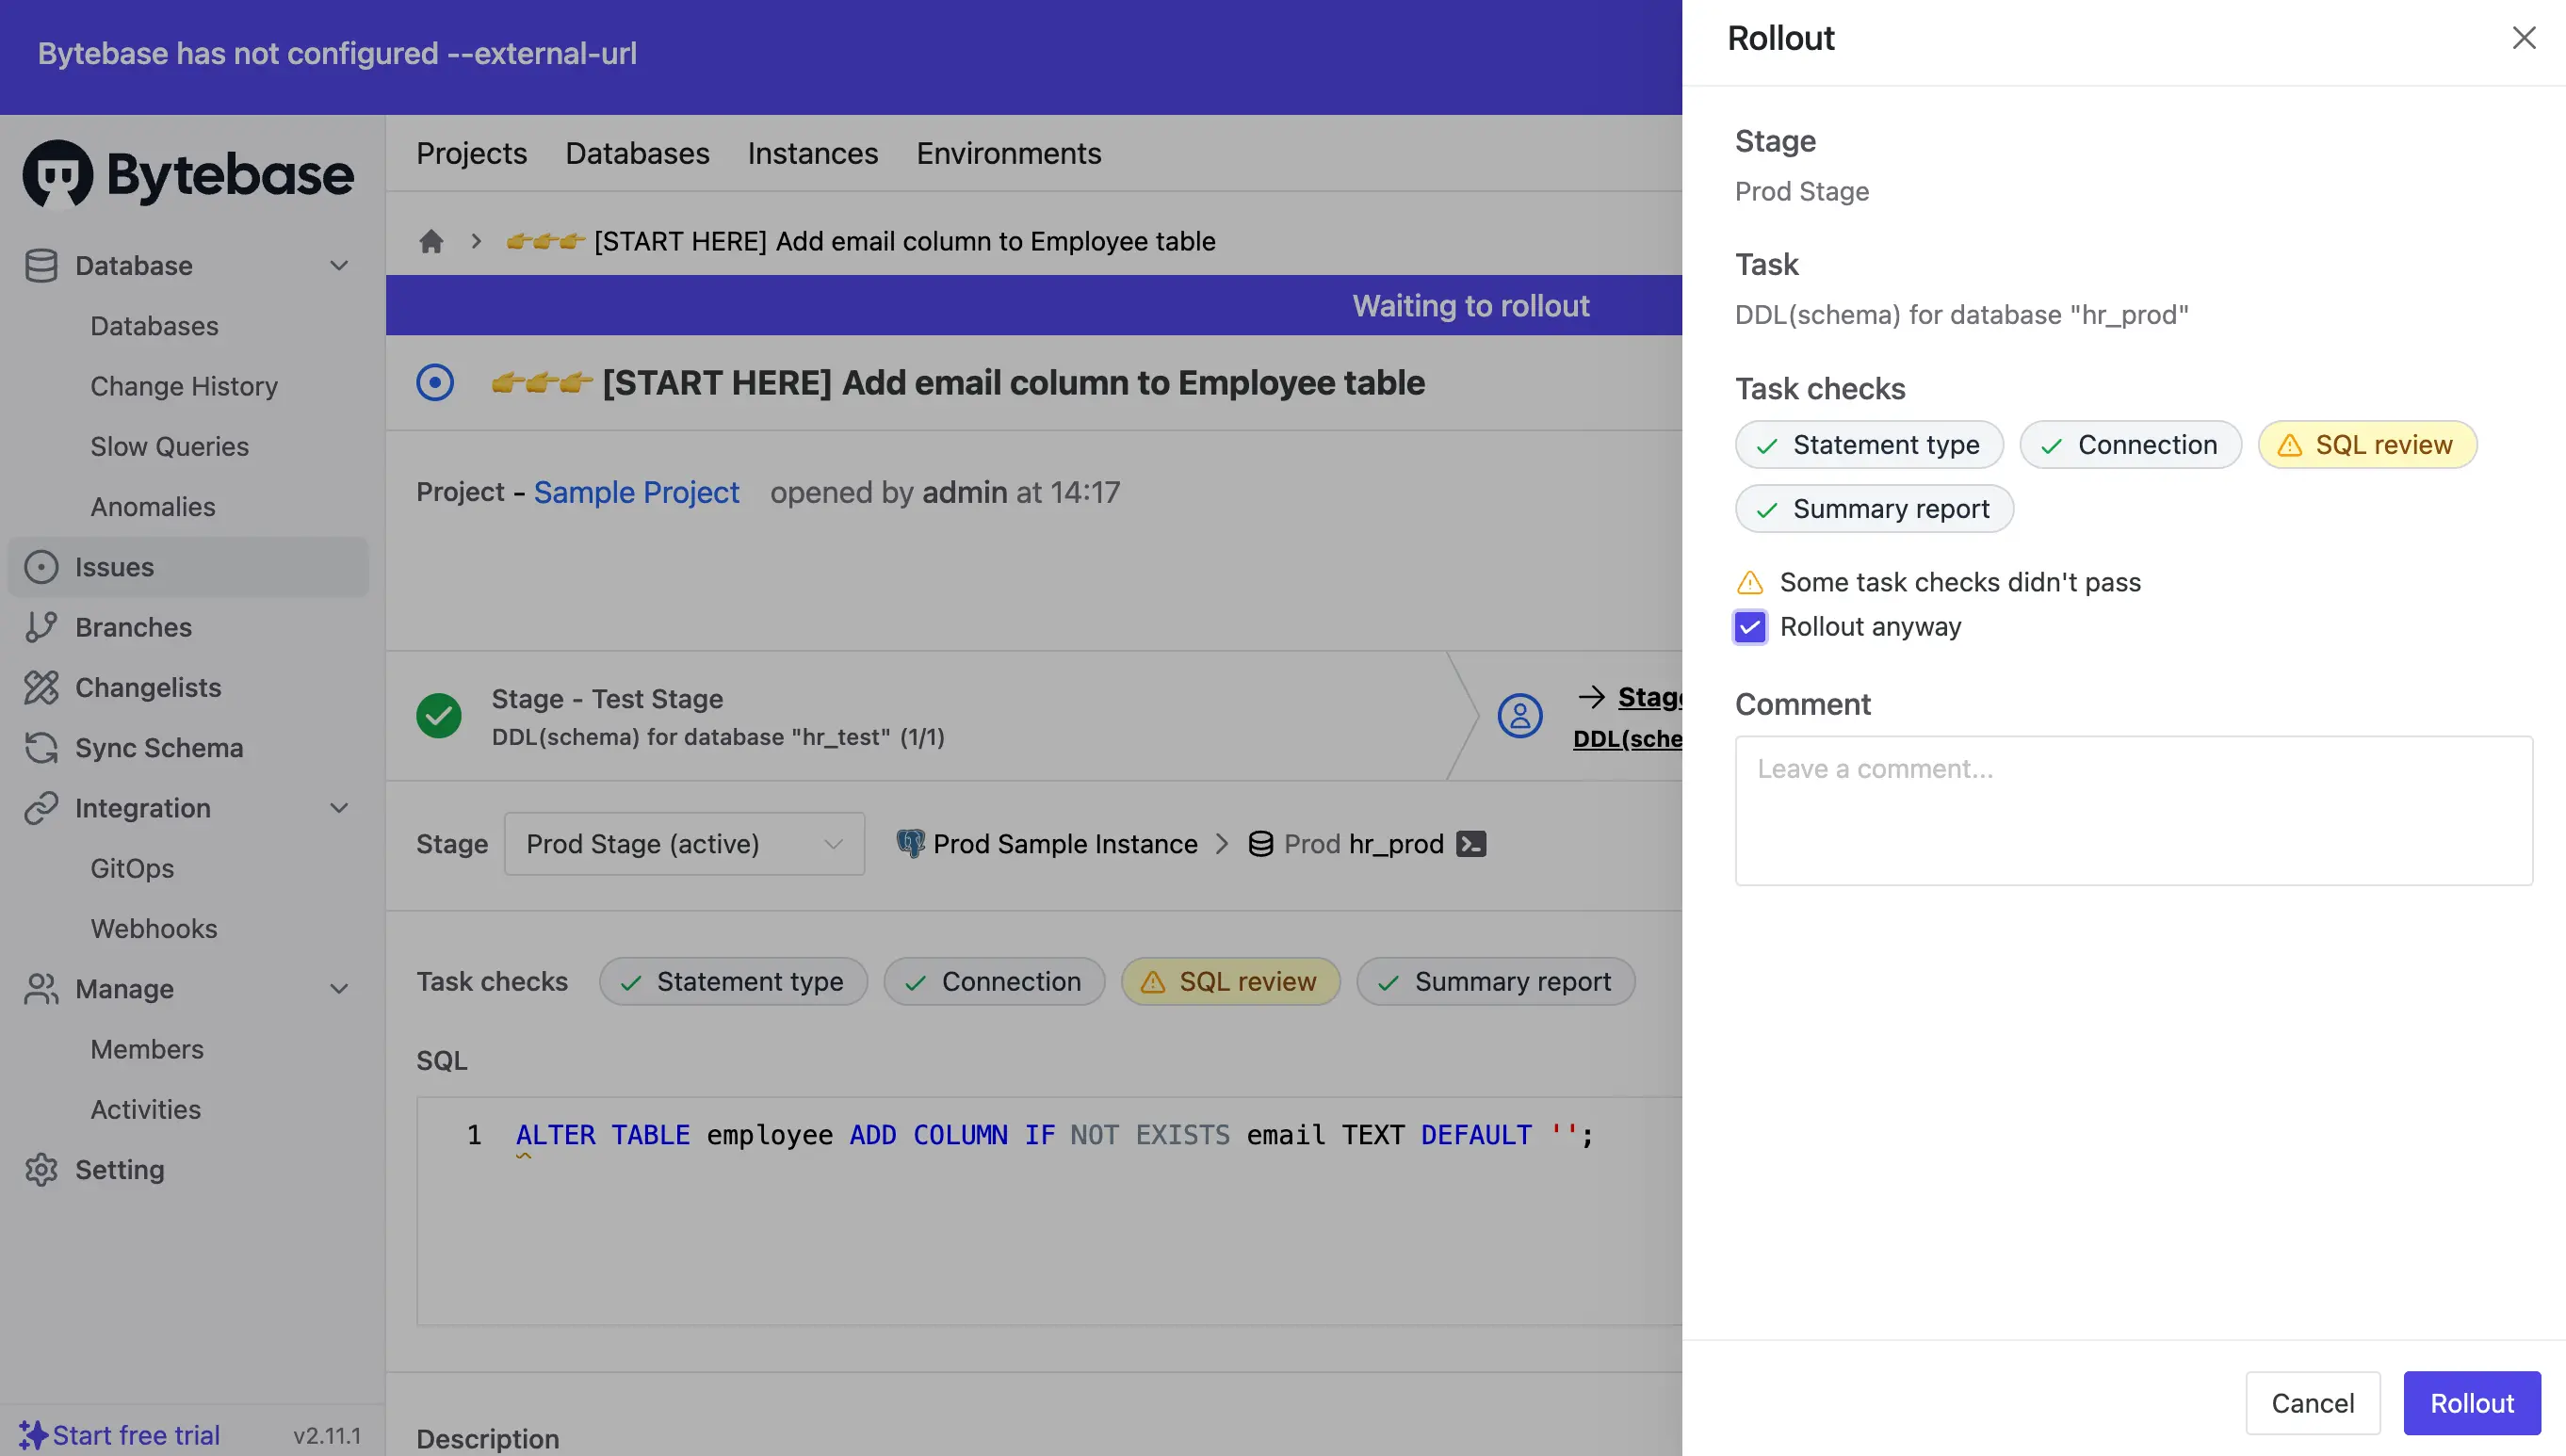Click the admin user name
The width and height of the screenshot is (2566, 1456).
[964, 492]
